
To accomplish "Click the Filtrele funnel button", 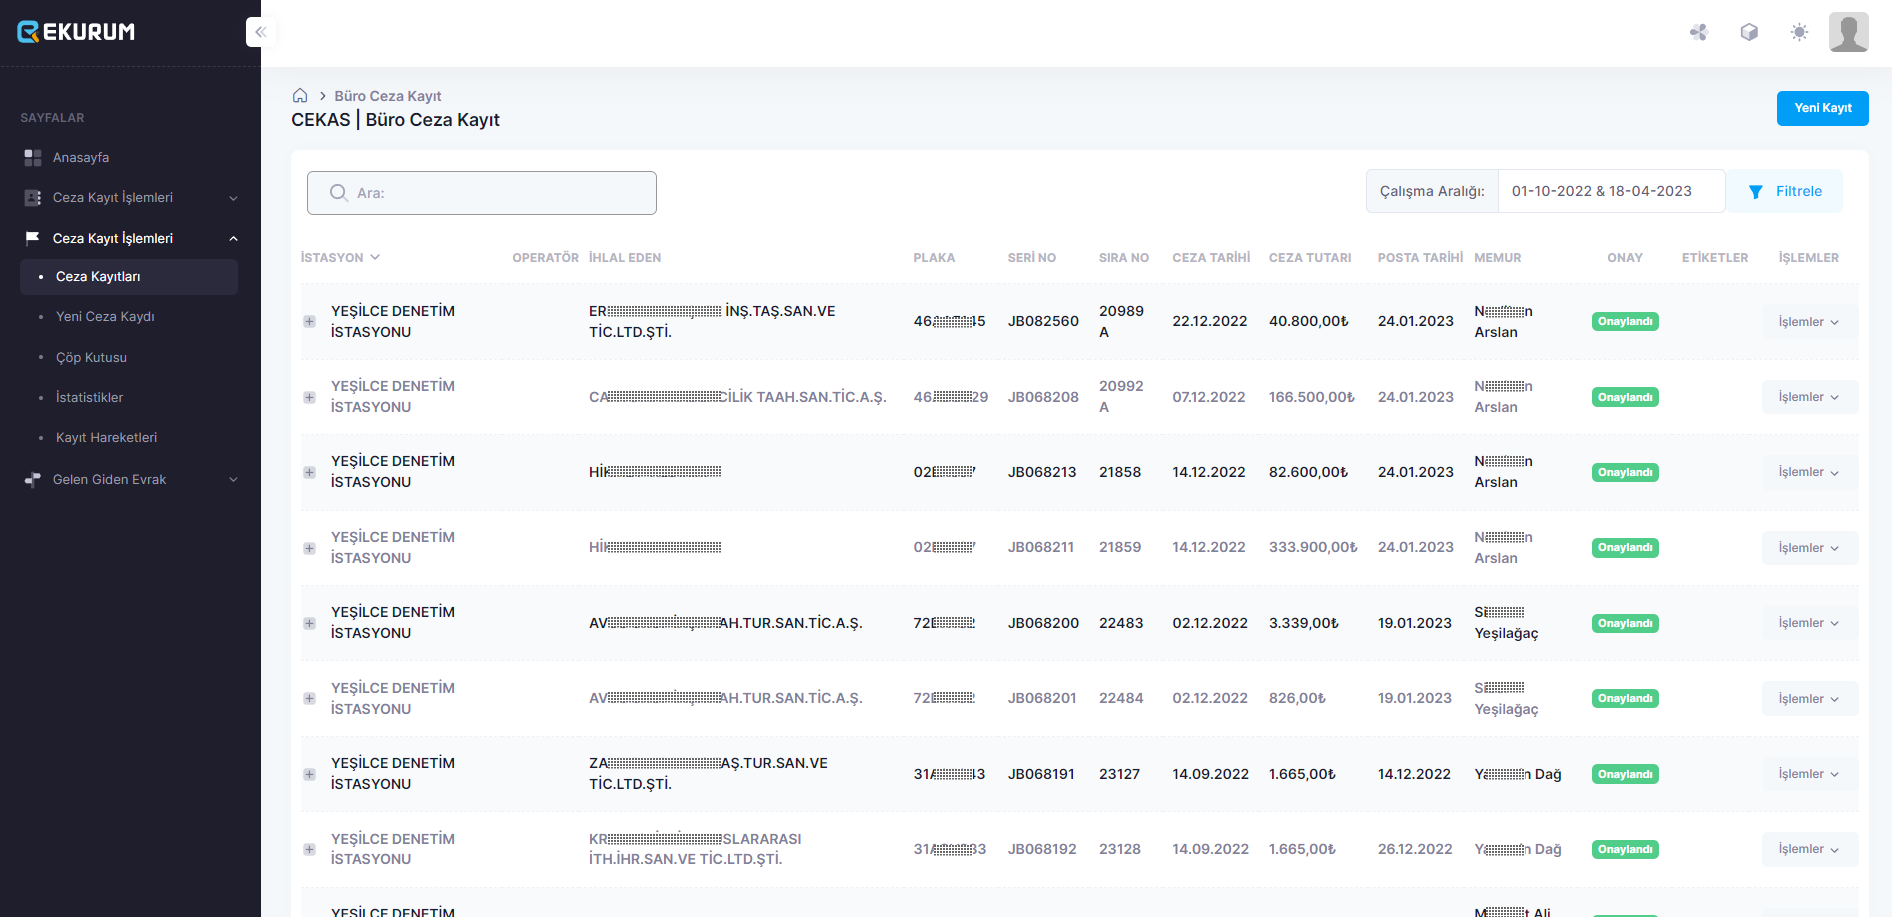I will (x=1785, y=191).
